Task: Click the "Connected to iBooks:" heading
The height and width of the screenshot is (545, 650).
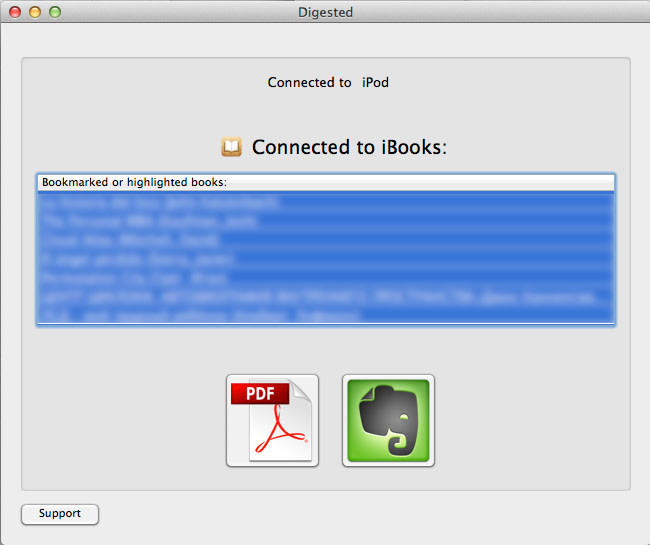Action: (x=349, y=147)
